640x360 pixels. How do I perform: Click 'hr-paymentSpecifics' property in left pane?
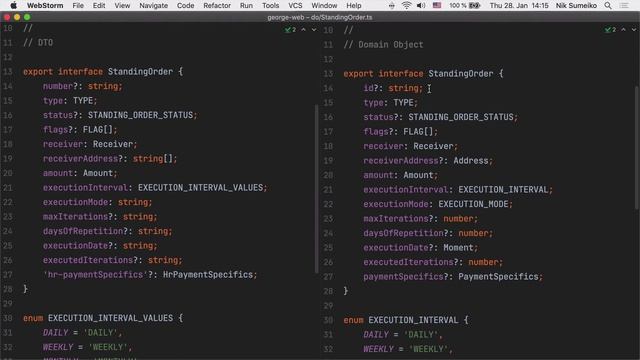95,275
